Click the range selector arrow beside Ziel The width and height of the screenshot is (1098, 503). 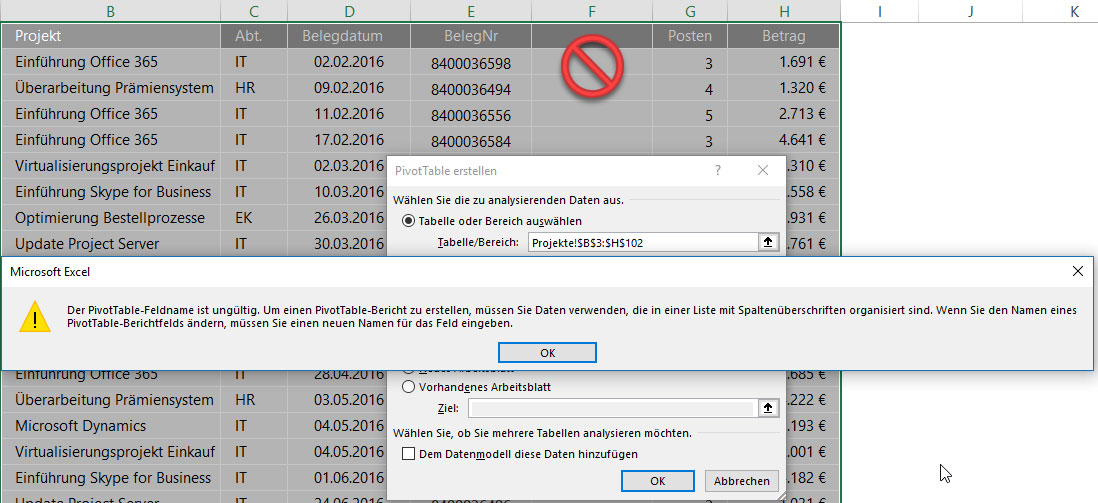[767, 408]
